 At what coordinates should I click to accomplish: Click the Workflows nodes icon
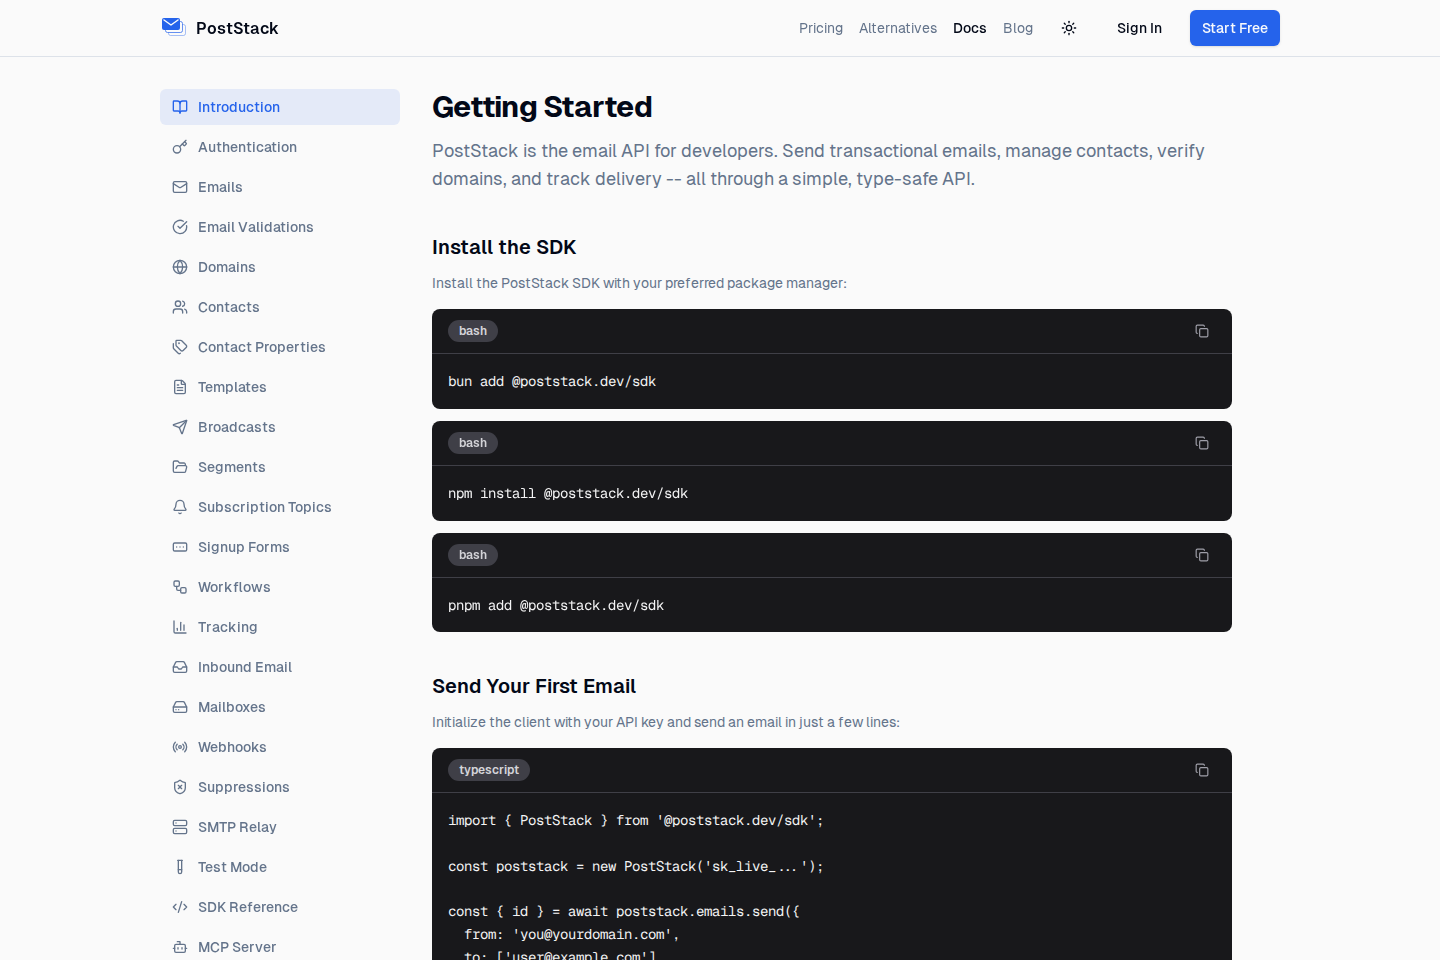(x=180, y=587)
